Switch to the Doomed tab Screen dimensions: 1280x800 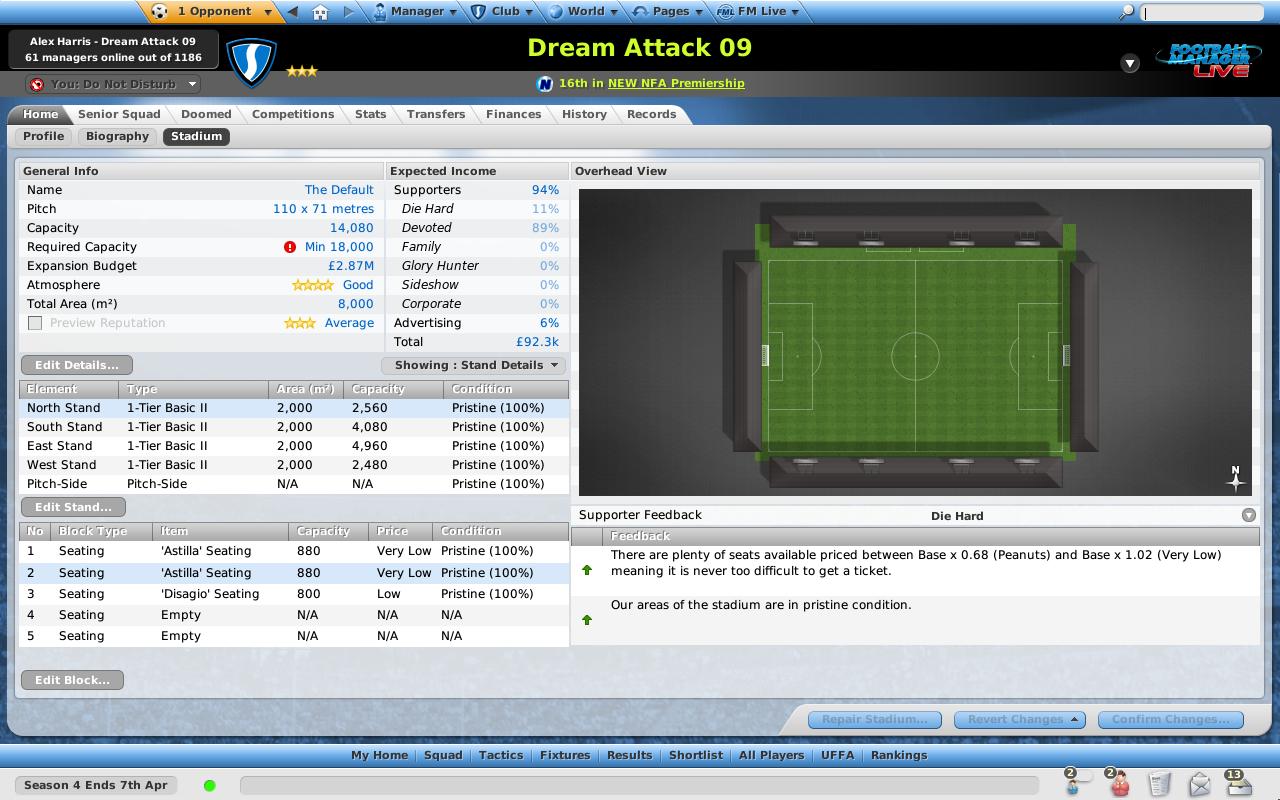click(206, 114)
